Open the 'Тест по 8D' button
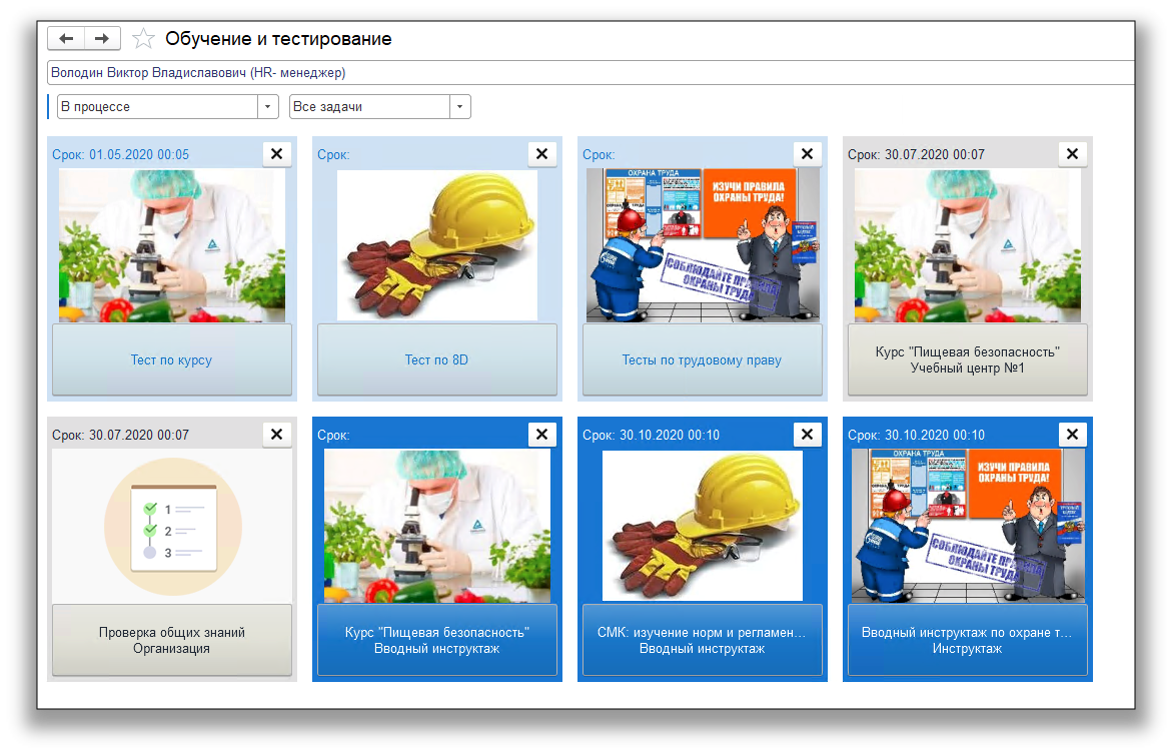Image resolution: width=1173 pixels, height=754 pixels. click(437, 360)
